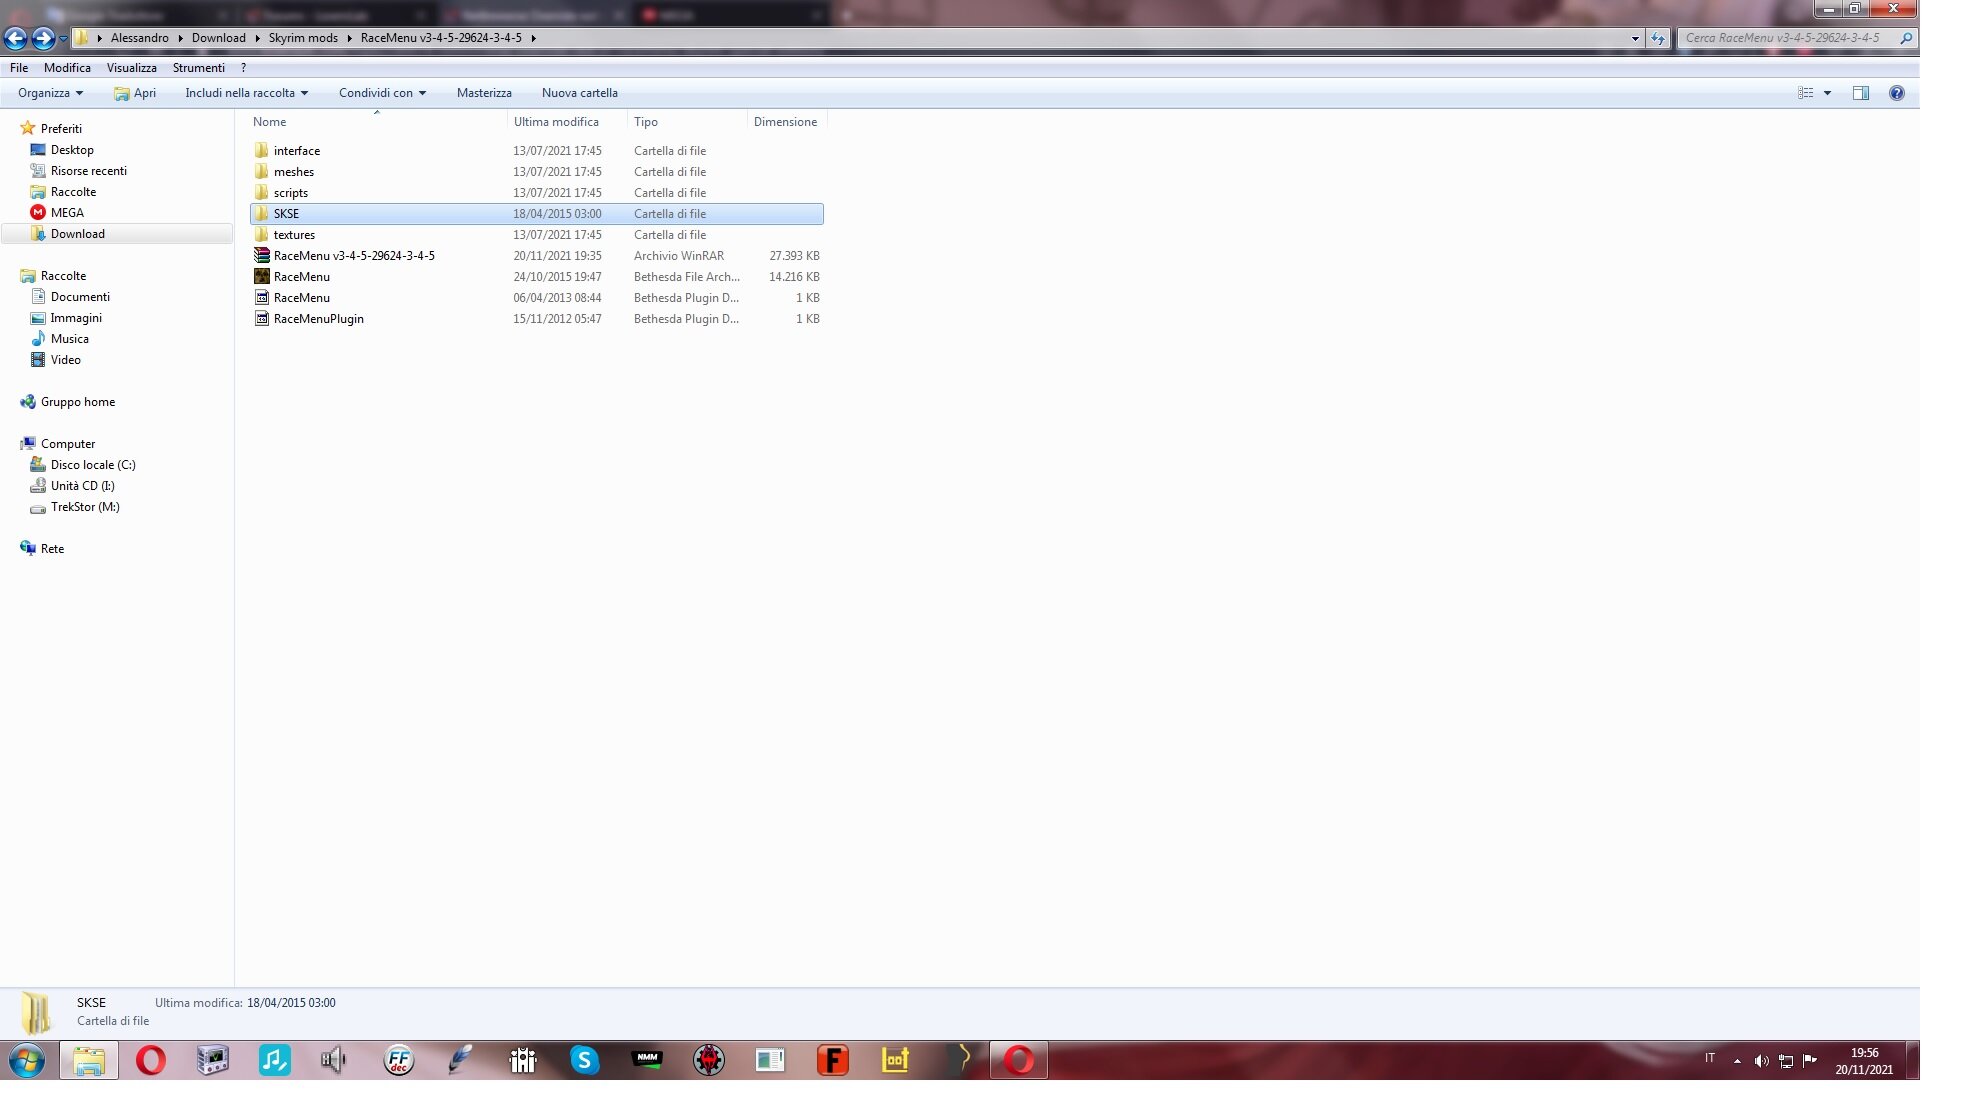
Task: Open the Help question-mark icon
Action: 1896,93
